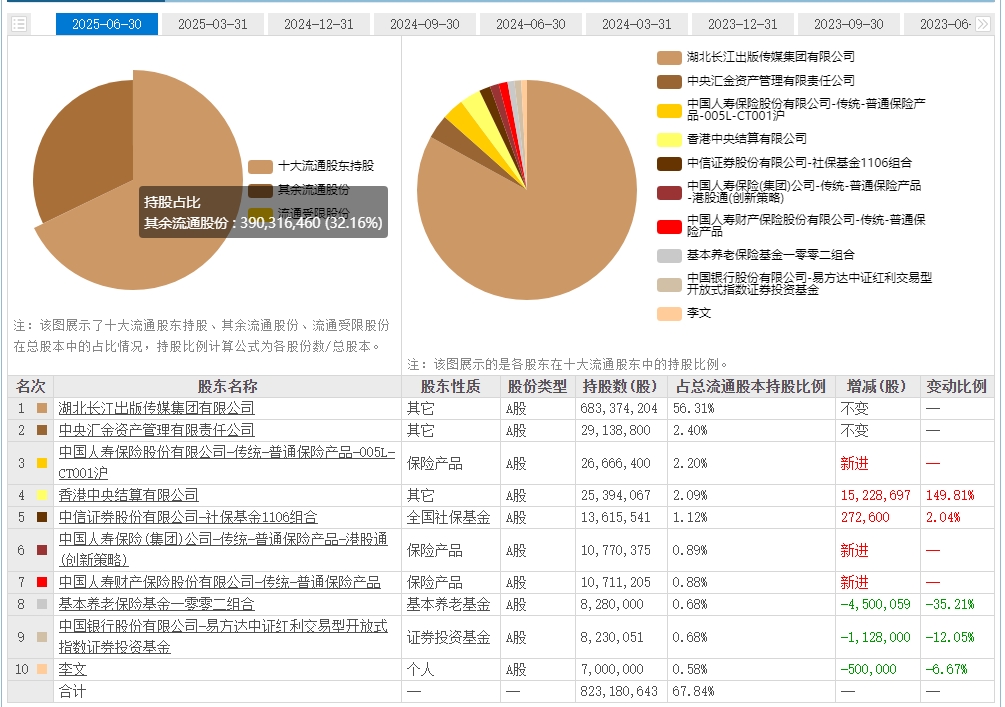Toggle legend swatch for 中央汇金资产管理有限责任公司
The height and width of the screenshot is (707, 1005).
click(669, 81)
